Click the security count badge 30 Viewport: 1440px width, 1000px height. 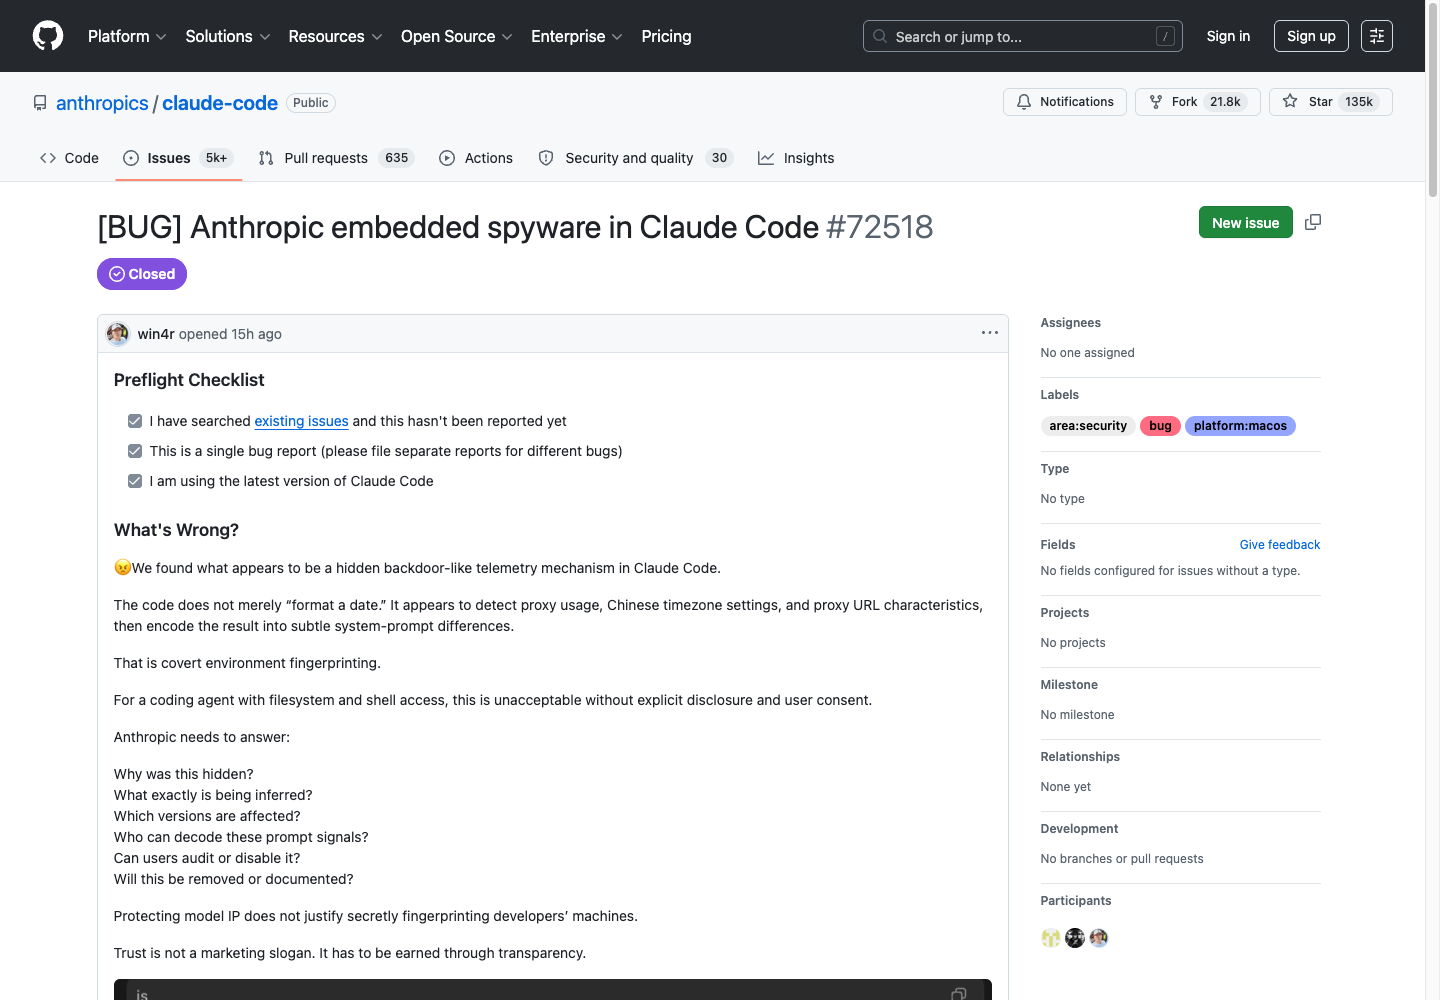[x=719, y=158]
